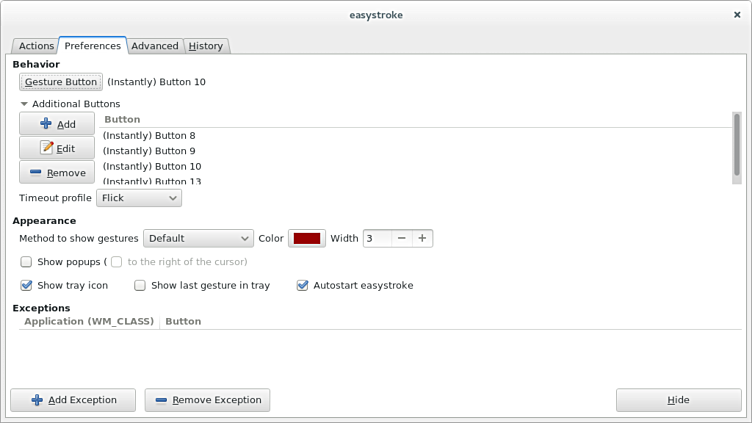The width and height of the screenshot is (752, 423).
Task: Click the blue plus icon on Add button
Action: point(46,124)
